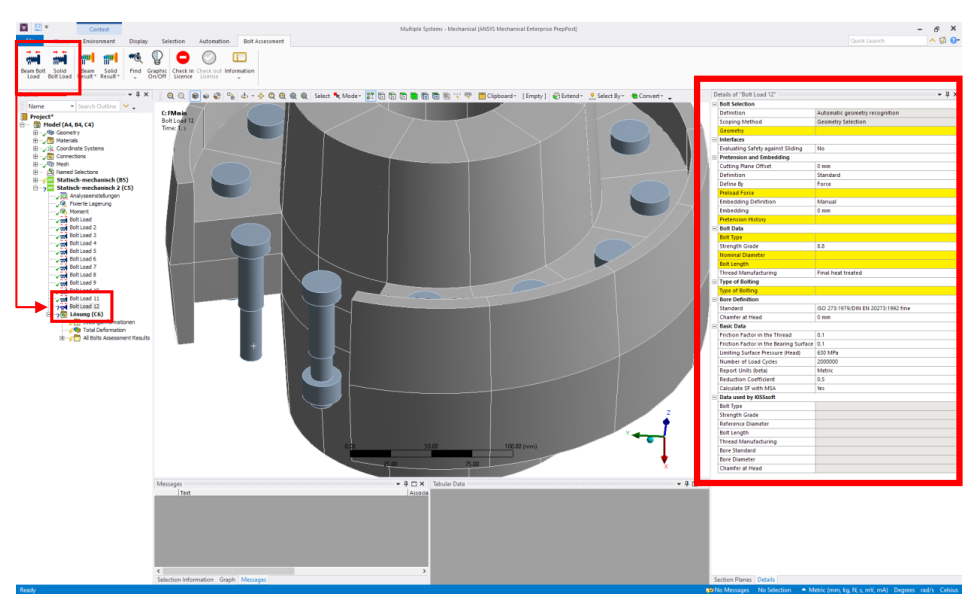Open the Mode selection dropdown
973x607 pixels.
pos(348,95)
